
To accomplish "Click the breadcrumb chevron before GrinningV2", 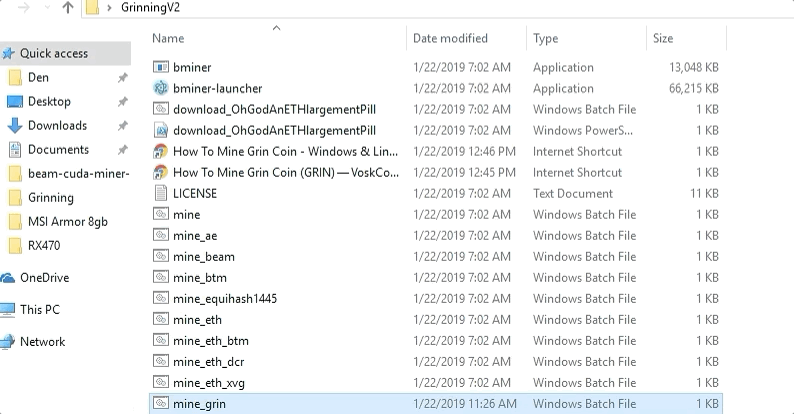I will [109, 8].
